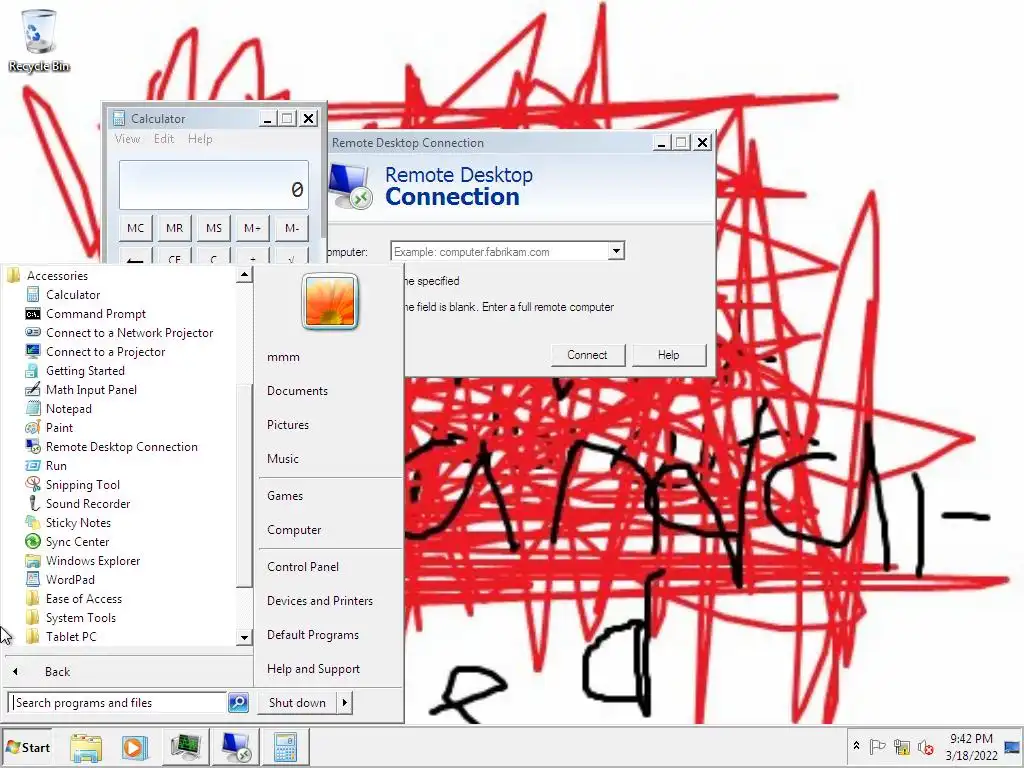The width and height of the screenshot is (1024, 768).
Task: Open Calculator Edit menu
Action: click(x=164, y=139)
